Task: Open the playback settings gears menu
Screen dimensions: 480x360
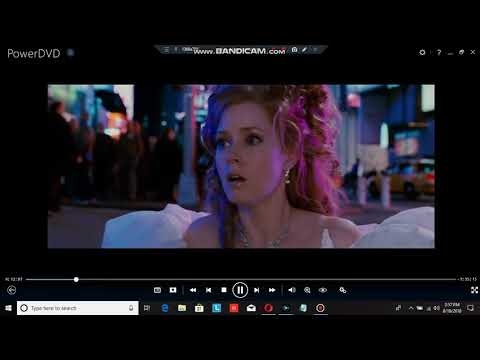Action: point(343,290)
